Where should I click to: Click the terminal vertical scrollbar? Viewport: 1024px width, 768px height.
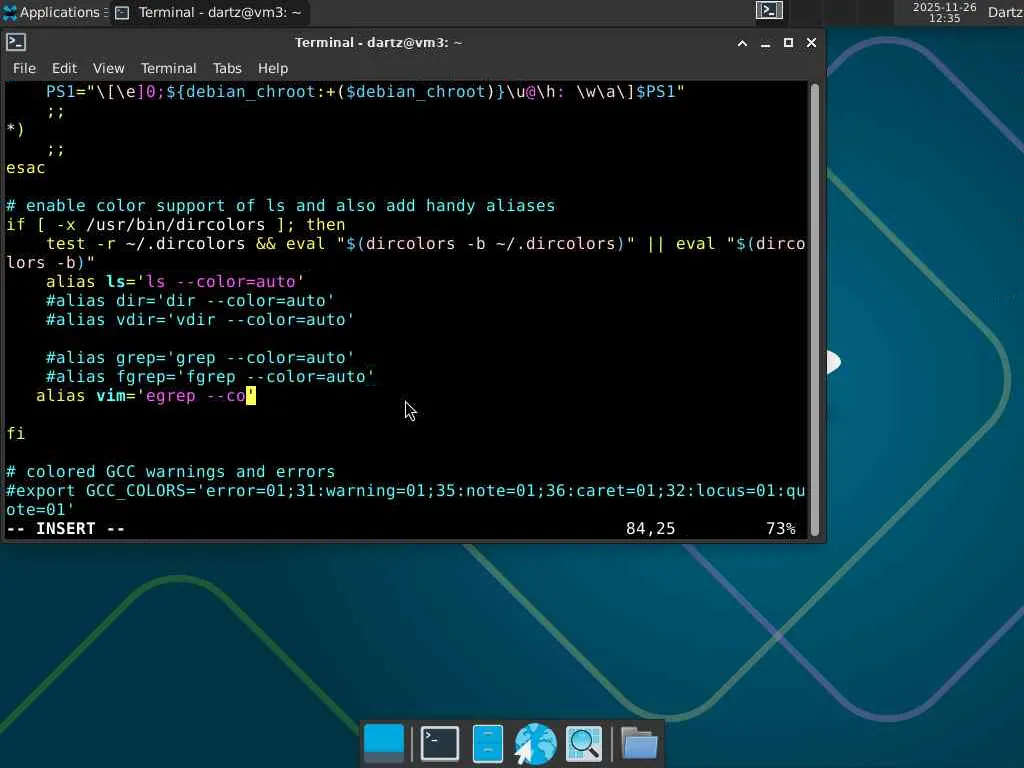(x=814, y=310)
